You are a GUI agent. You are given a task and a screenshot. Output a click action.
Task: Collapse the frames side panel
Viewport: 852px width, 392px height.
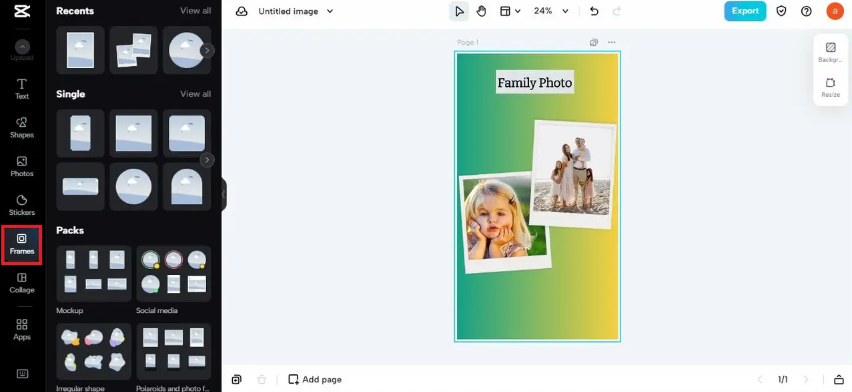pyautogui.click(x=223, y=194)
